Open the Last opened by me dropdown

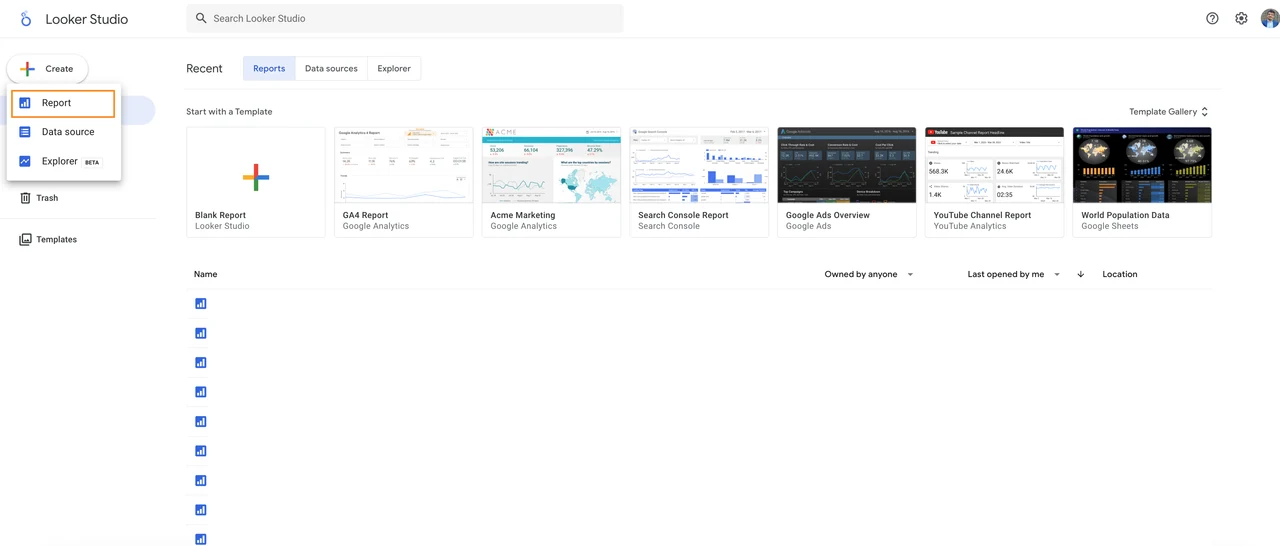1014,274
